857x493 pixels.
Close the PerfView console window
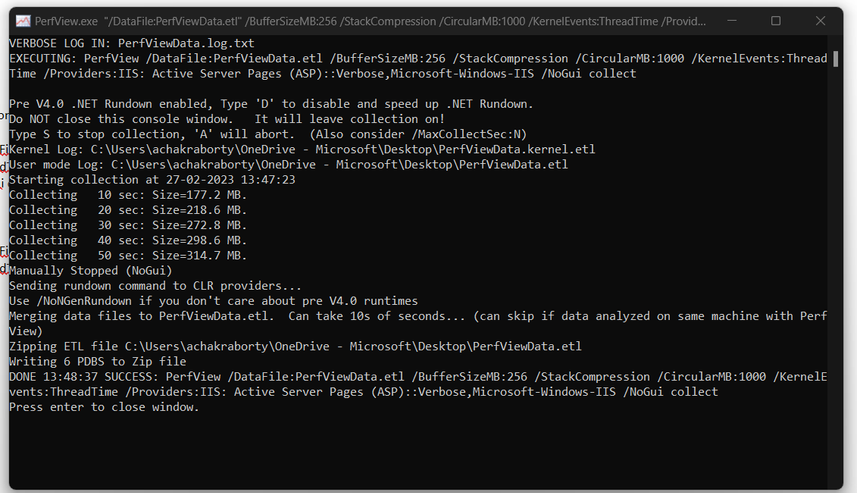pyautogui.click(x=820, y=21)
